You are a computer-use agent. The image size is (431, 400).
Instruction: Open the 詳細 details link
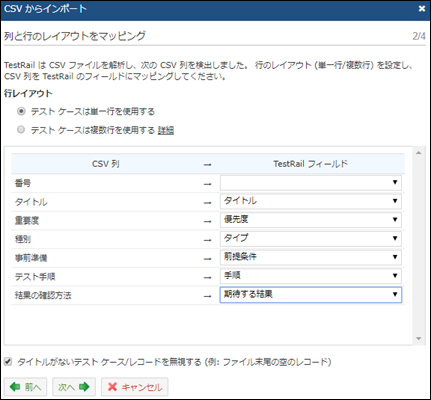coord(166,130)
